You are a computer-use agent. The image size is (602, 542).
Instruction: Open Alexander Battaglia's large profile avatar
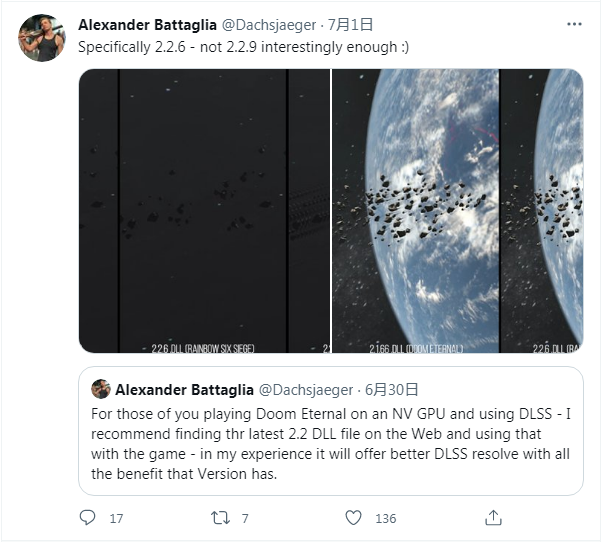click(42, 38)
